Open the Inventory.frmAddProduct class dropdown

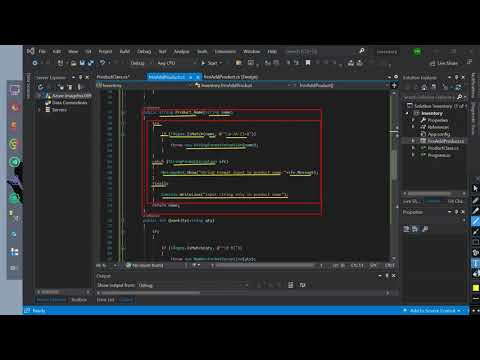click(243, 86)
